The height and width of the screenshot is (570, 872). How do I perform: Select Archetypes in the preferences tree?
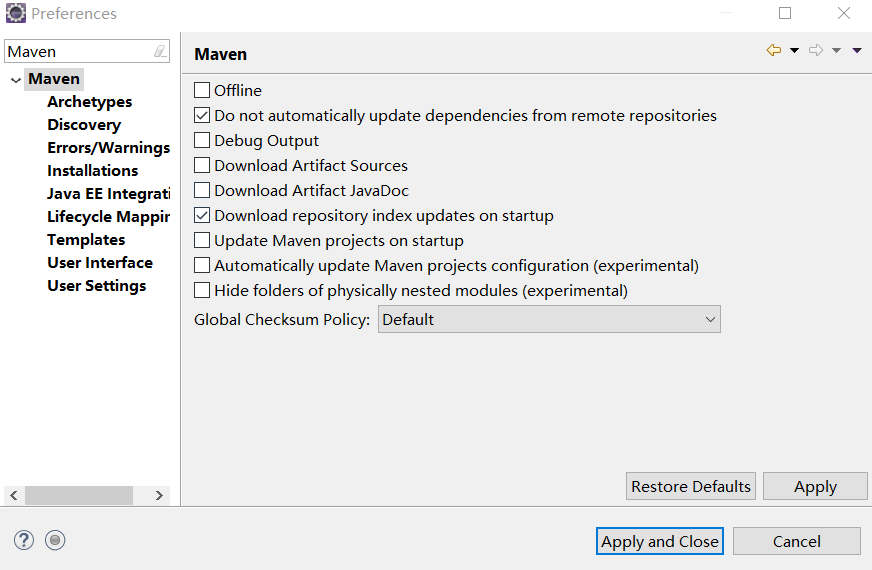(89, 102)
